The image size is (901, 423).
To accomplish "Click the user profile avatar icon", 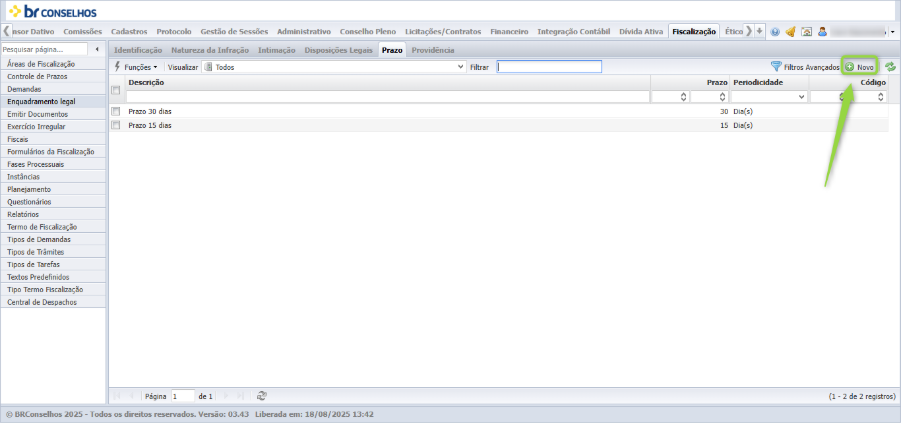I will click(x=822, y=32).
